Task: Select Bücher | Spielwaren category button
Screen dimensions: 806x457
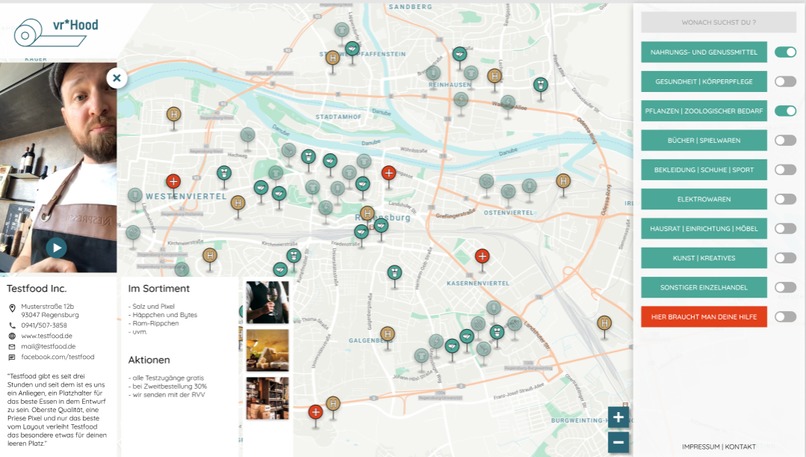Action: [704, 140]
